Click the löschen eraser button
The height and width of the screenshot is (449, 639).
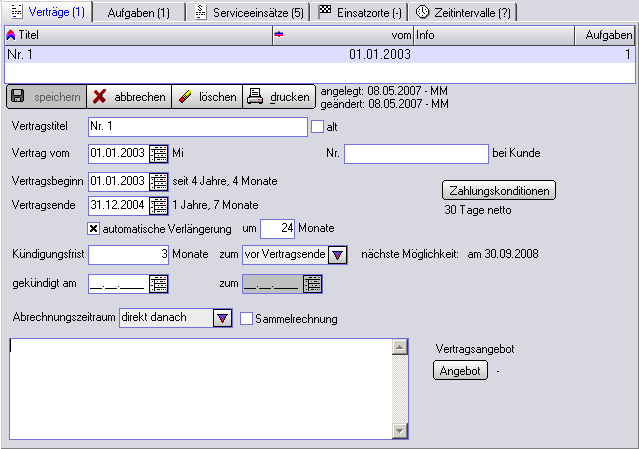point(206,97)
